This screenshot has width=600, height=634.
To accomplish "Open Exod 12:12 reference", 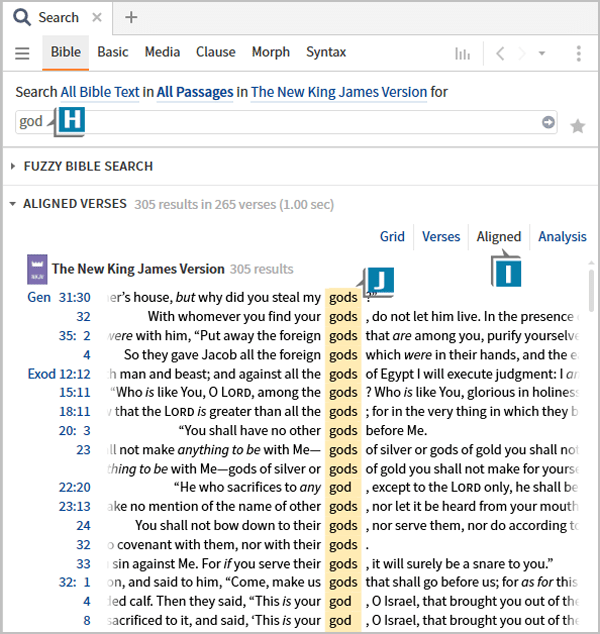I will click(59, 374).
